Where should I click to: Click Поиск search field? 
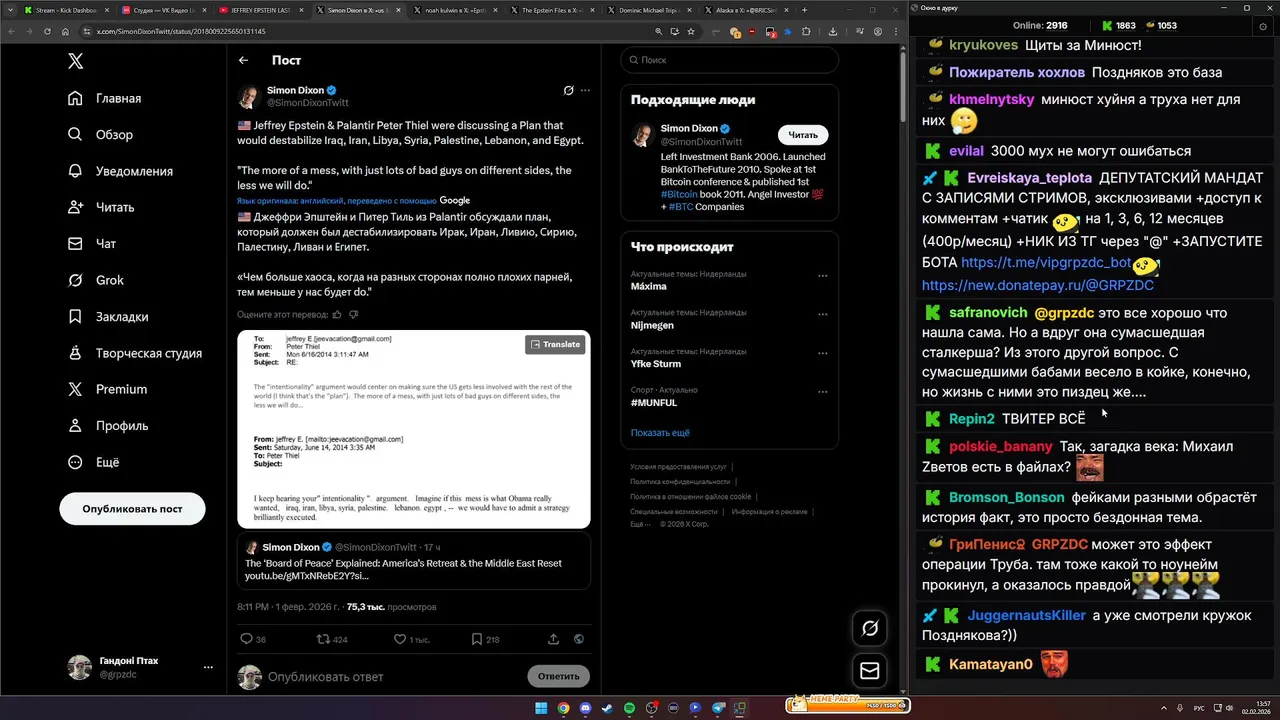point(729,60)
